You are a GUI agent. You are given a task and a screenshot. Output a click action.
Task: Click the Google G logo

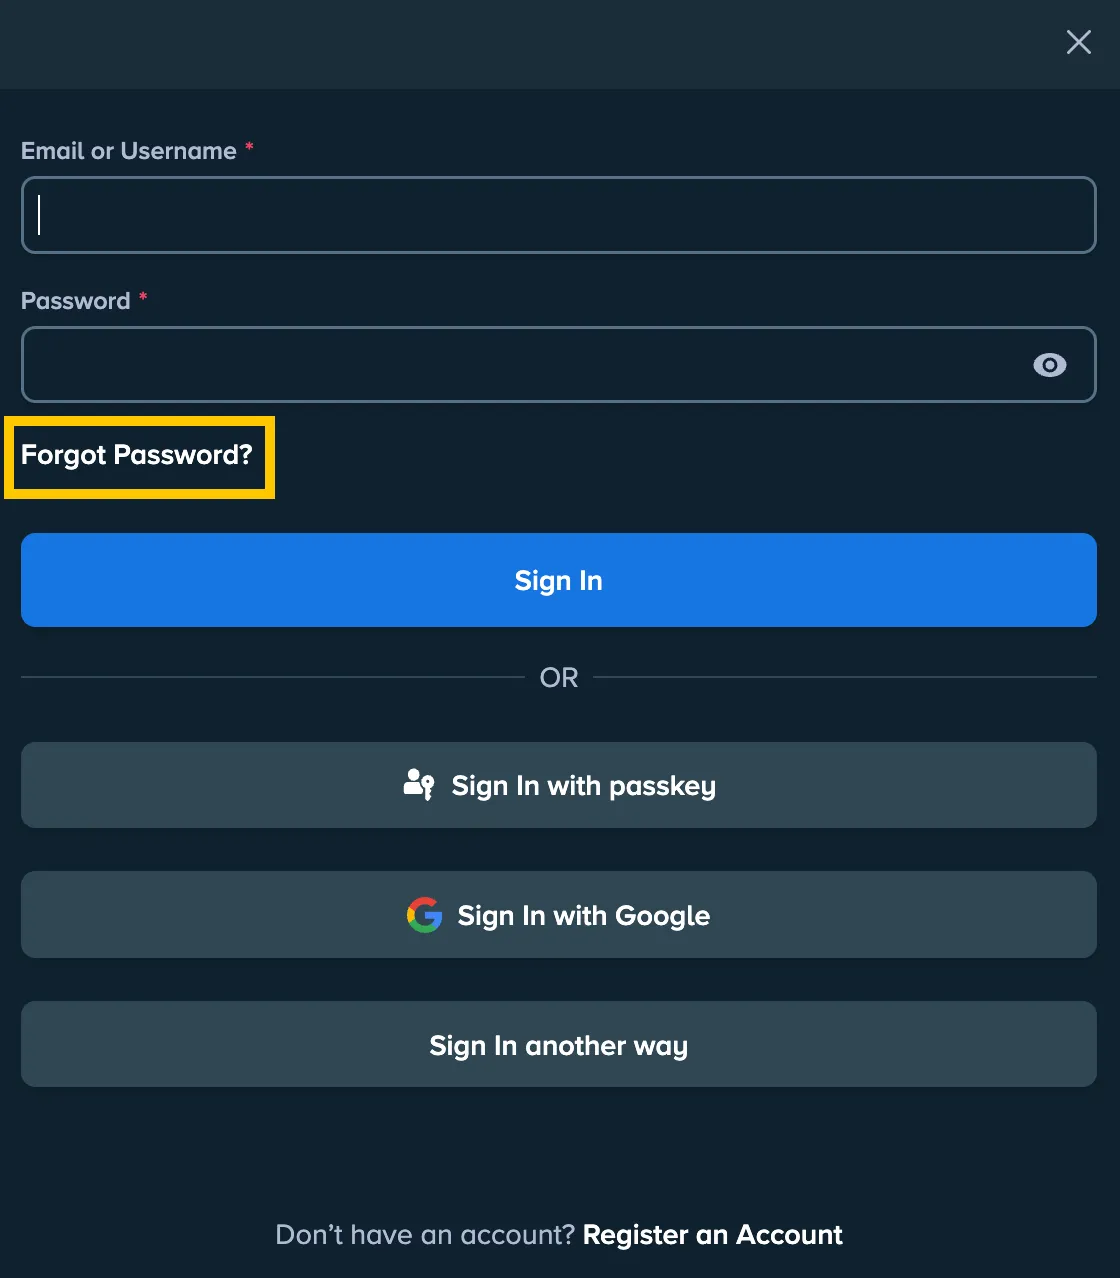pos(424,915)
